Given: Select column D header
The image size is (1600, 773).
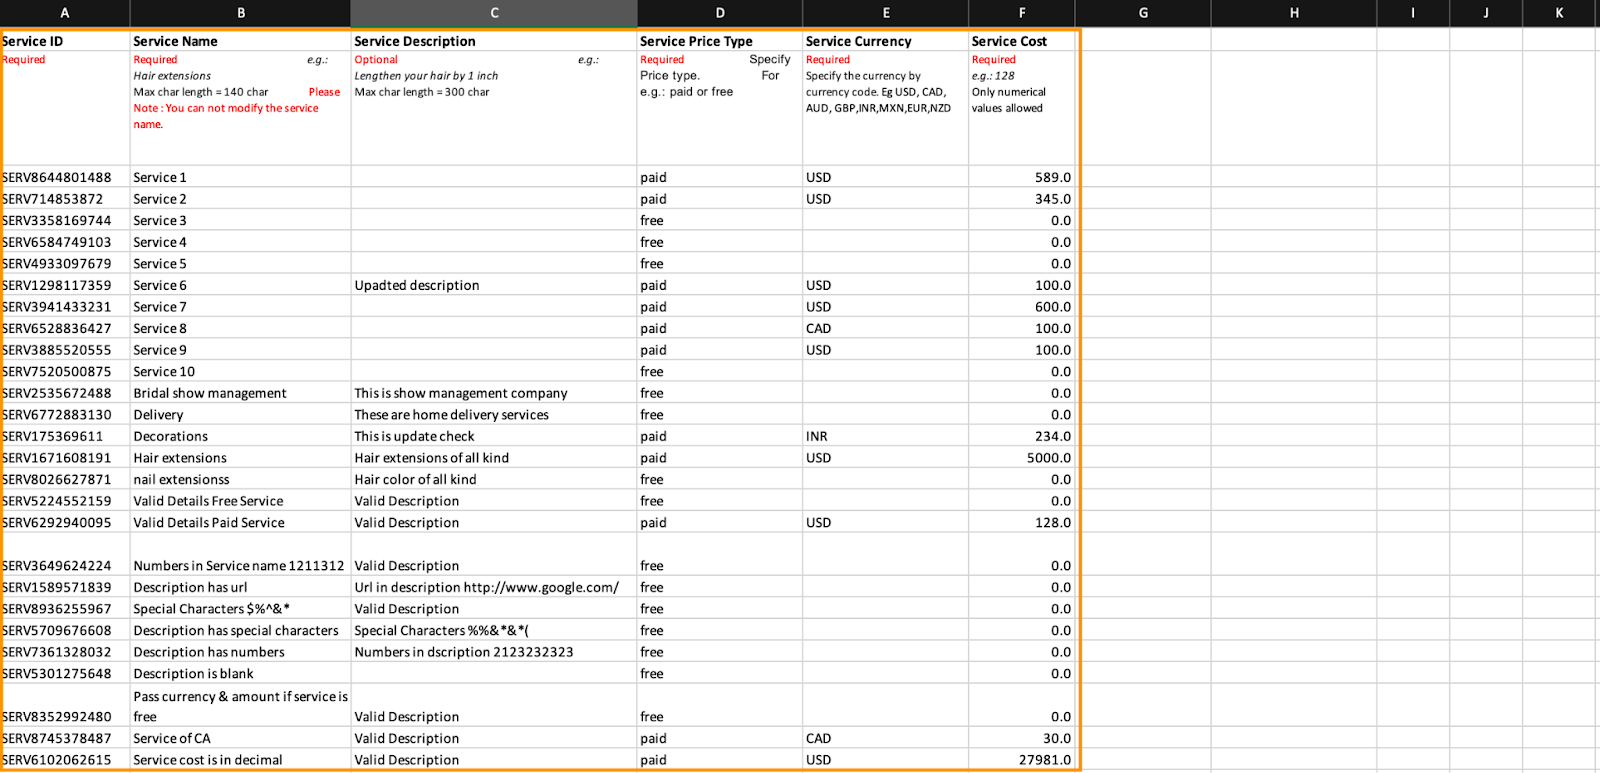Looking at the screenshot, I should pyautogui.click(x=720, y=13).
